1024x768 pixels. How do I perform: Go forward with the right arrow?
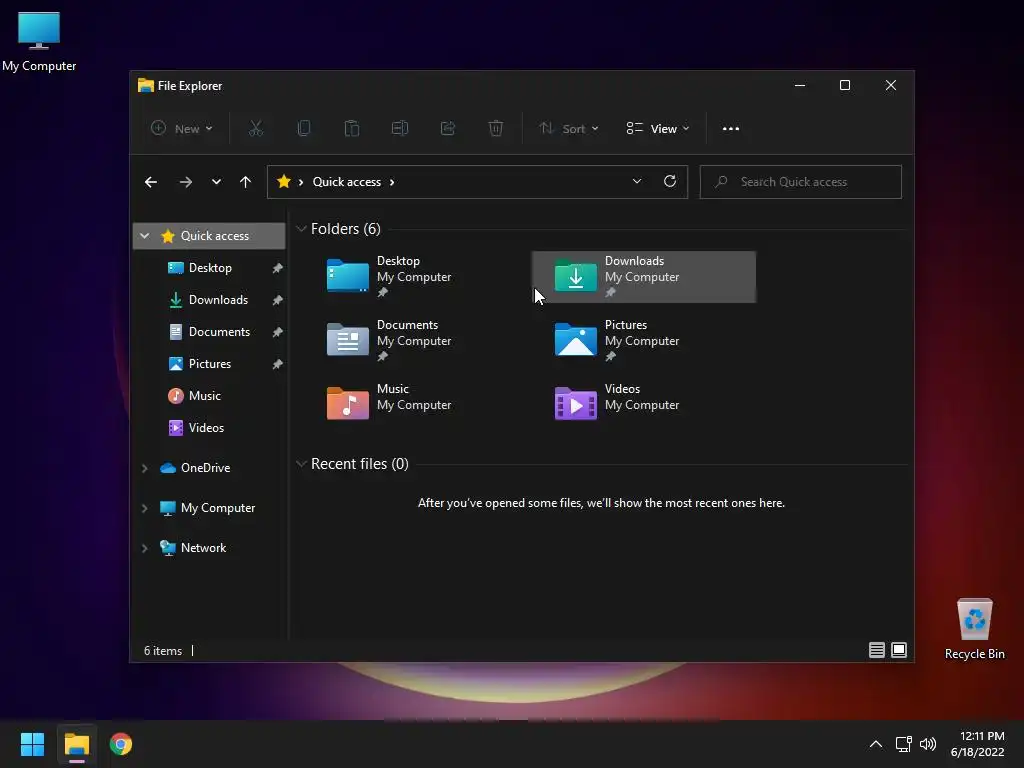[185, 182]
